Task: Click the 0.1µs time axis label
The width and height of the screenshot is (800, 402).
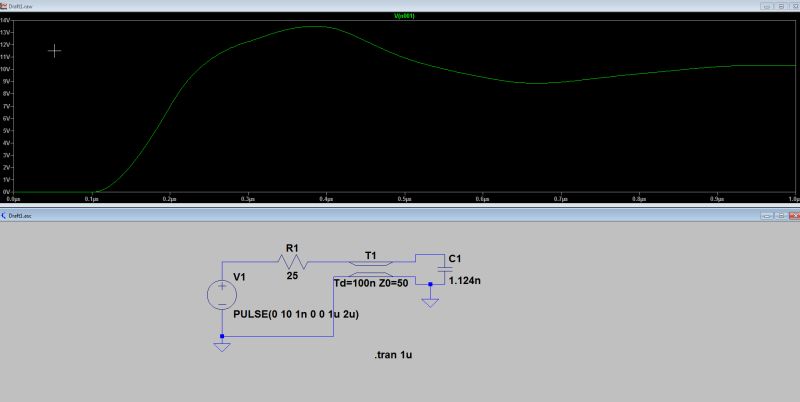Action: 92,198
